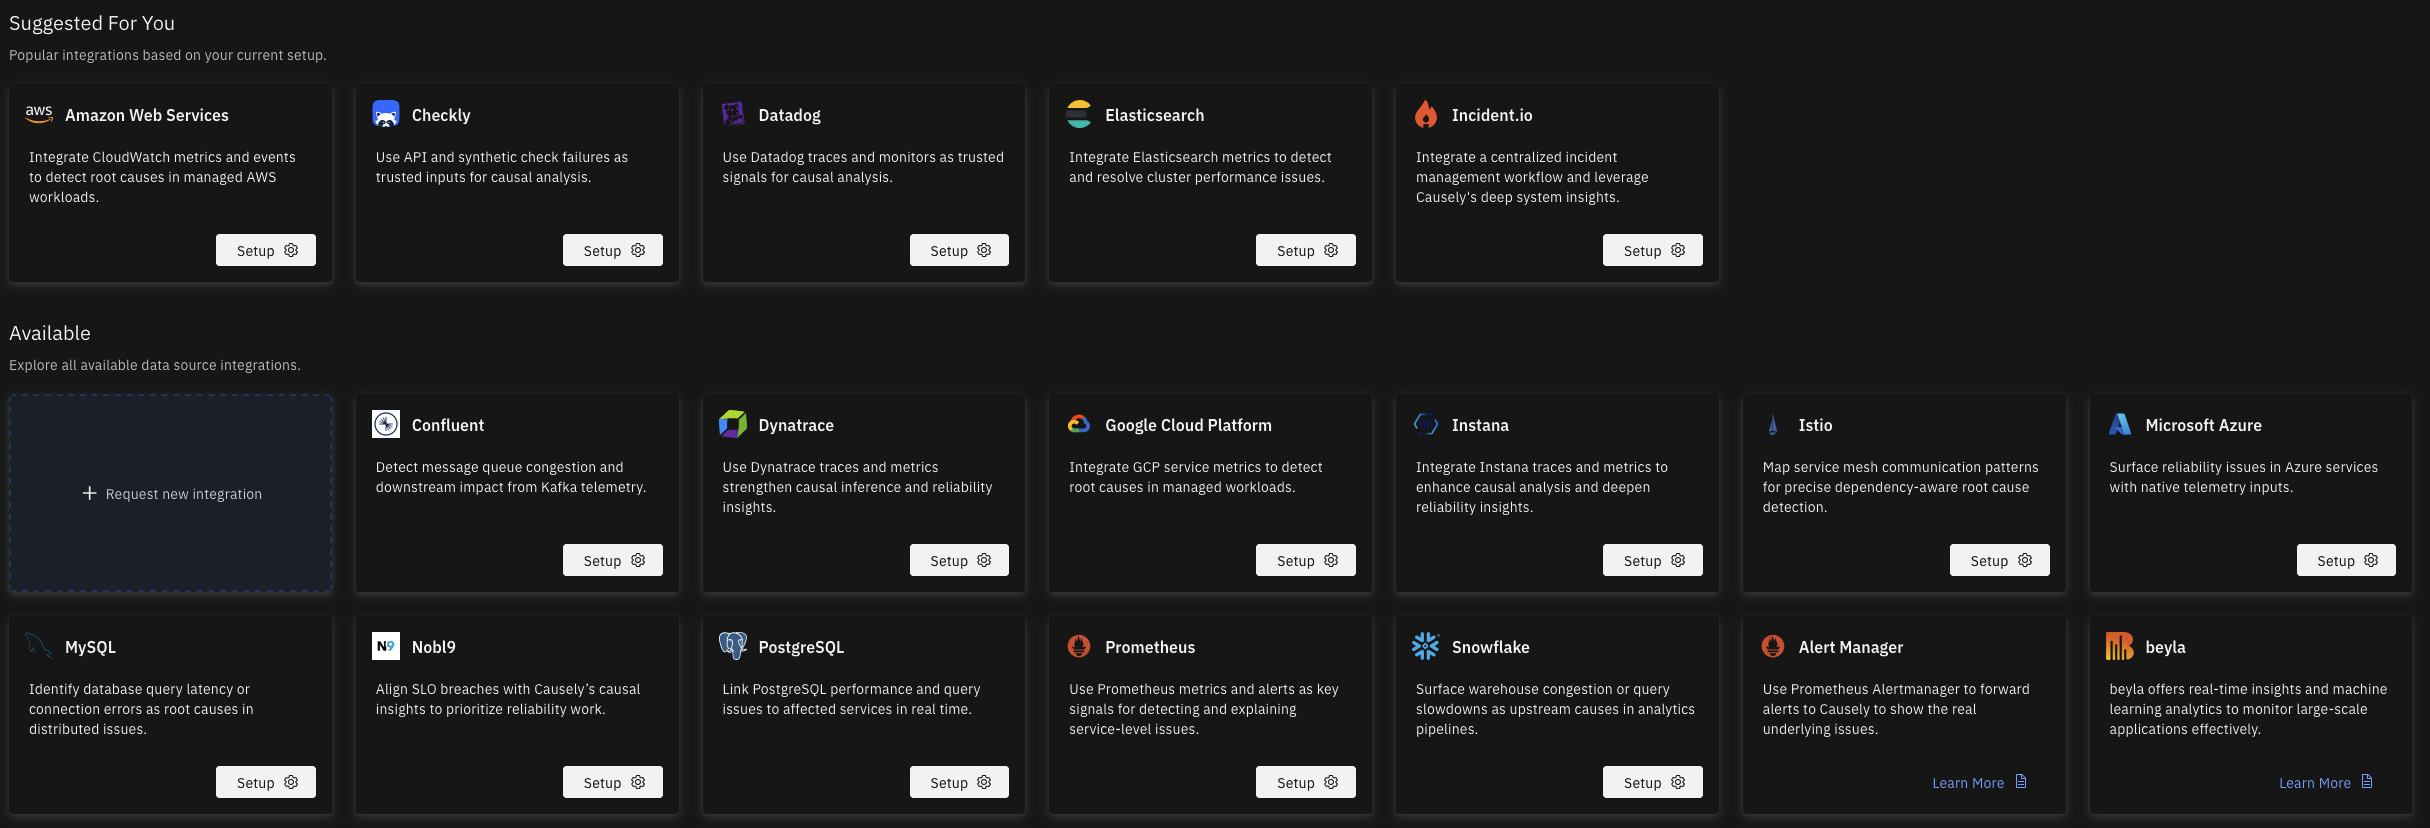Click Setup for Incident.io

tap(1653, 250)
